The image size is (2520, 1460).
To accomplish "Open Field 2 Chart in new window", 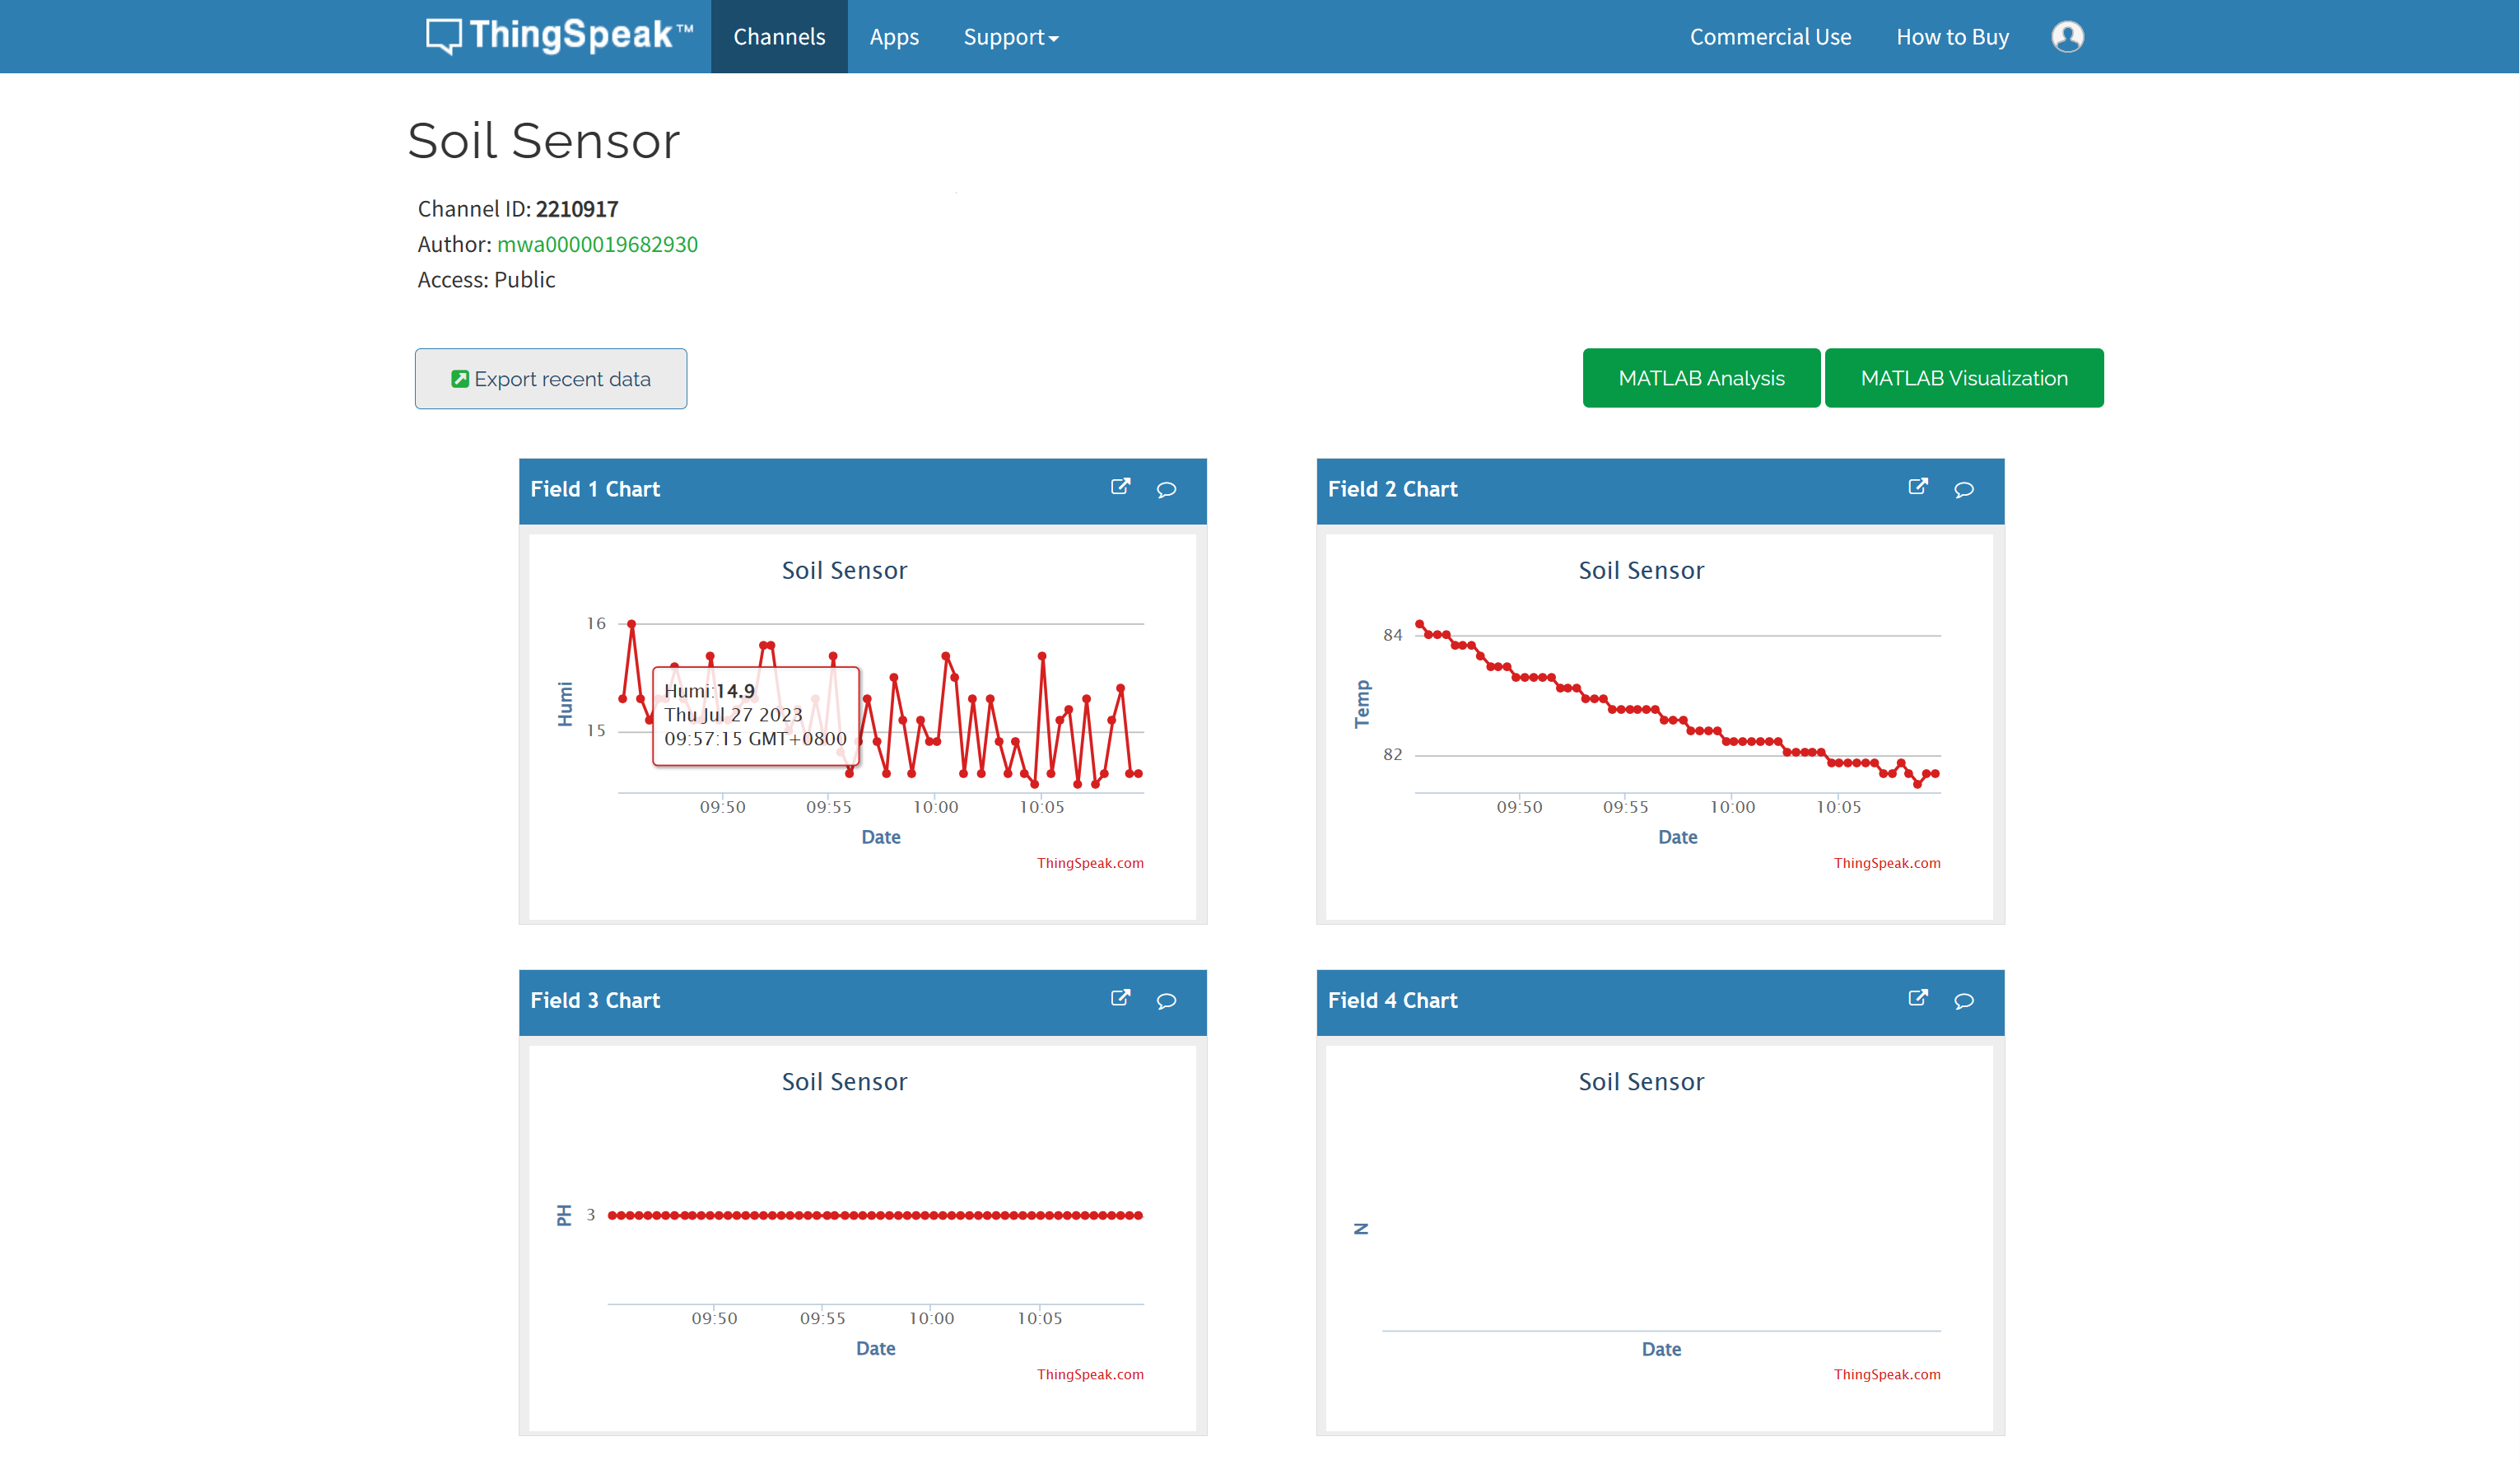I will point(1917,487).
